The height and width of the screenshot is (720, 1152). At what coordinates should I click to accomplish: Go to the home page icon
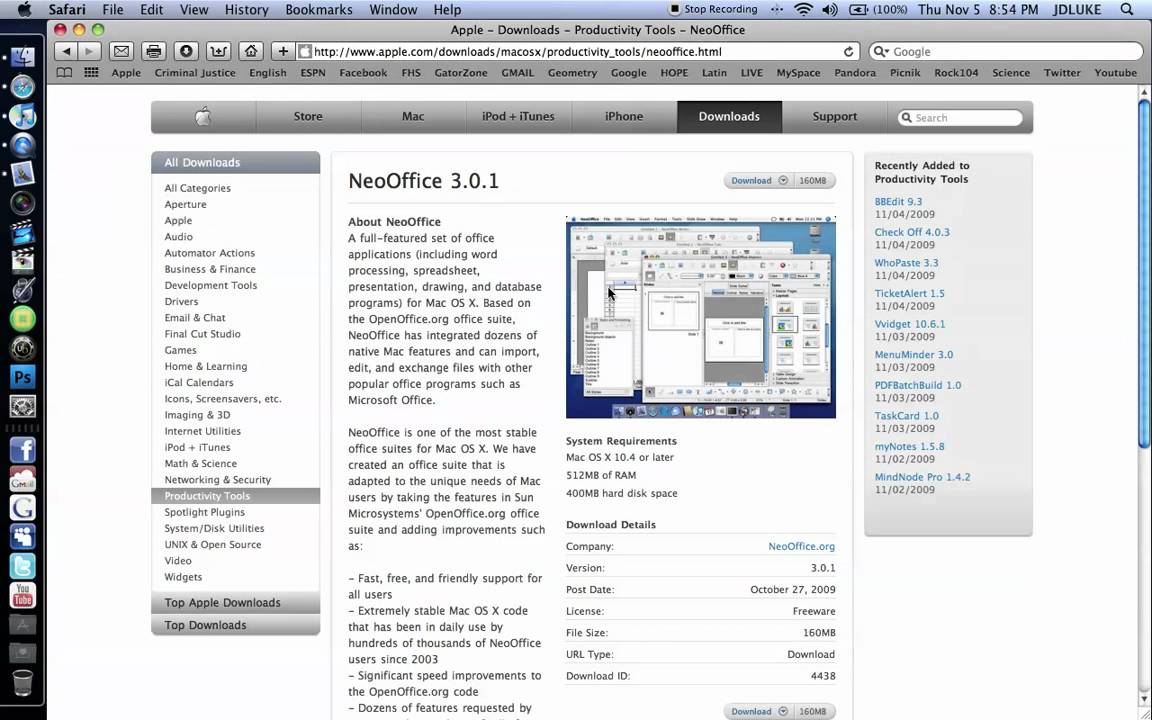coord(251,51)
